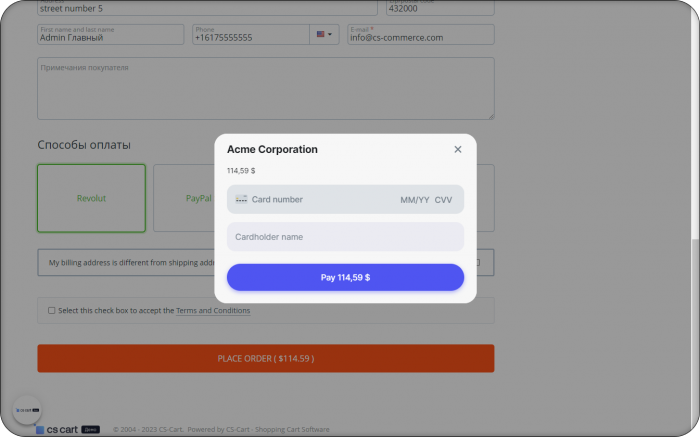Click the round CS-Cart floating widget icon
Image resolution: width=700 pixels, height=437 pixels.
coord(27,410)
